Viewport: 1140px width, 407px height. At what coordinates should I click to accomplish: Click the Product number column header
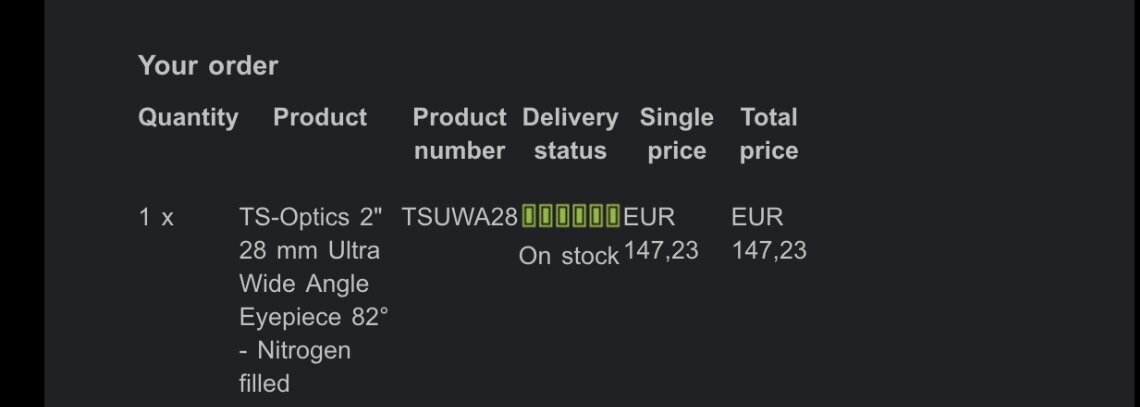pos(459,134)
